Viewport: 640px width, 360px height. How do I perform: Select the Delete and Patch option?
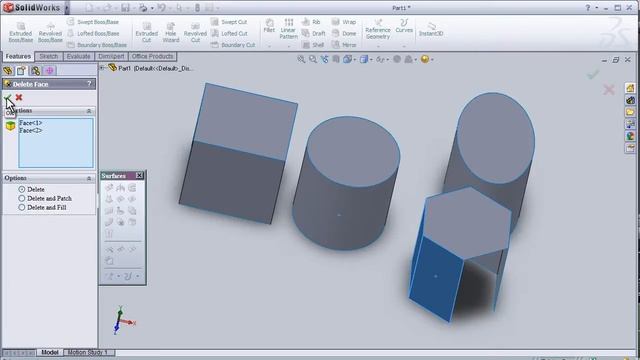pyautogui.click(x=22, y=198)
